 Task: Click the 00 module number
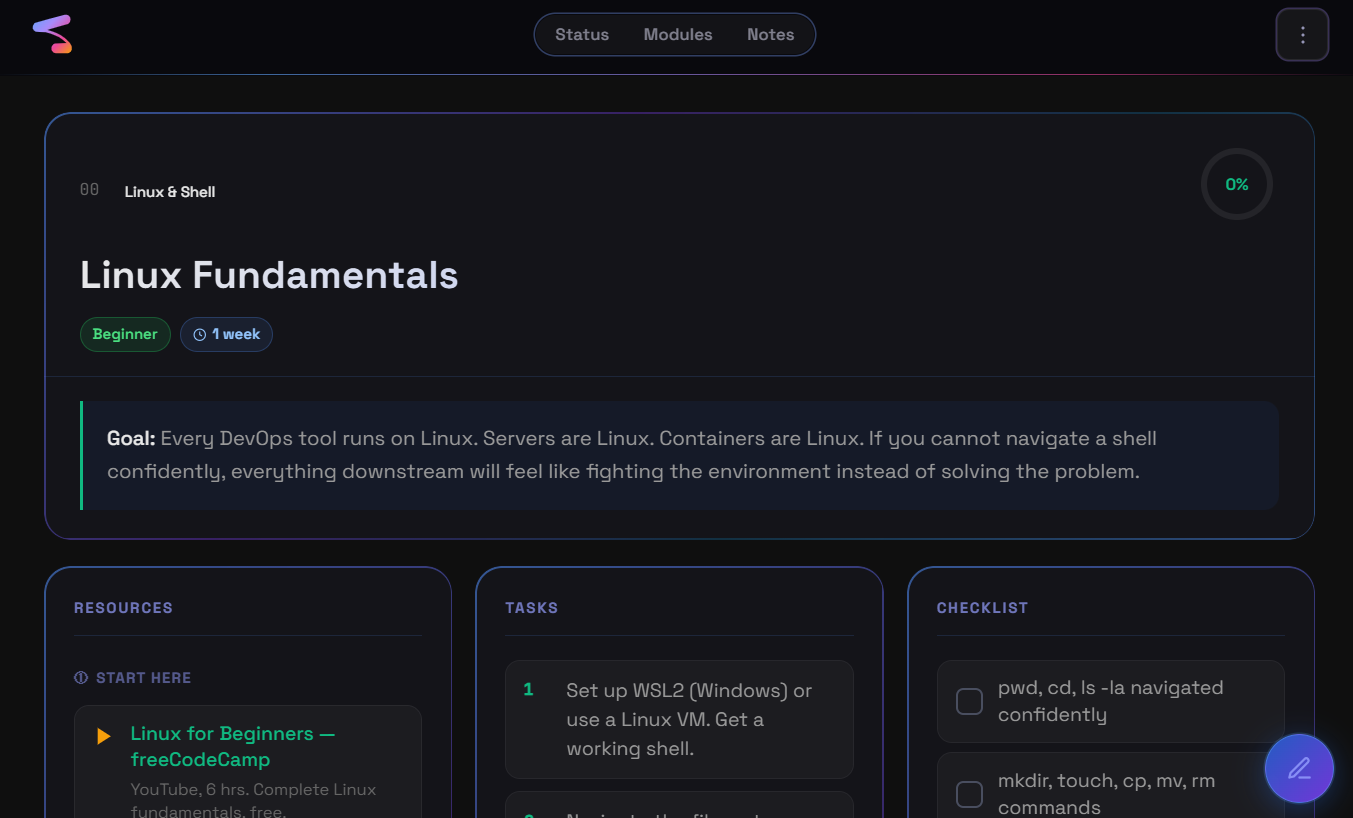89,190
